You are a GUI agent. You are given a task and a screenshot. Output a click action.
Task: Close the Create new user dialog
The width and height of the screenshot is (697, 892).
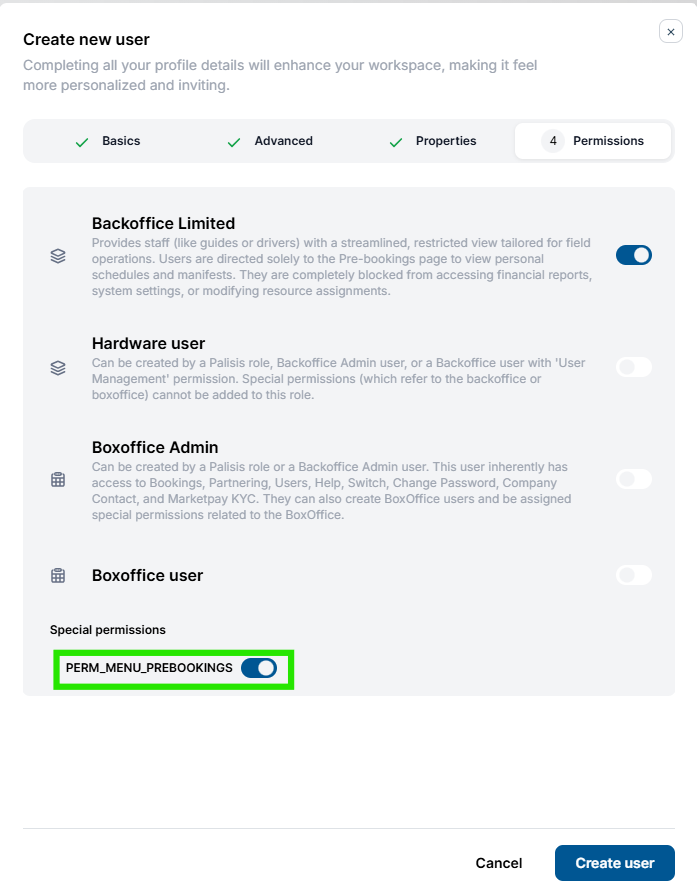(x=671, y=32)
